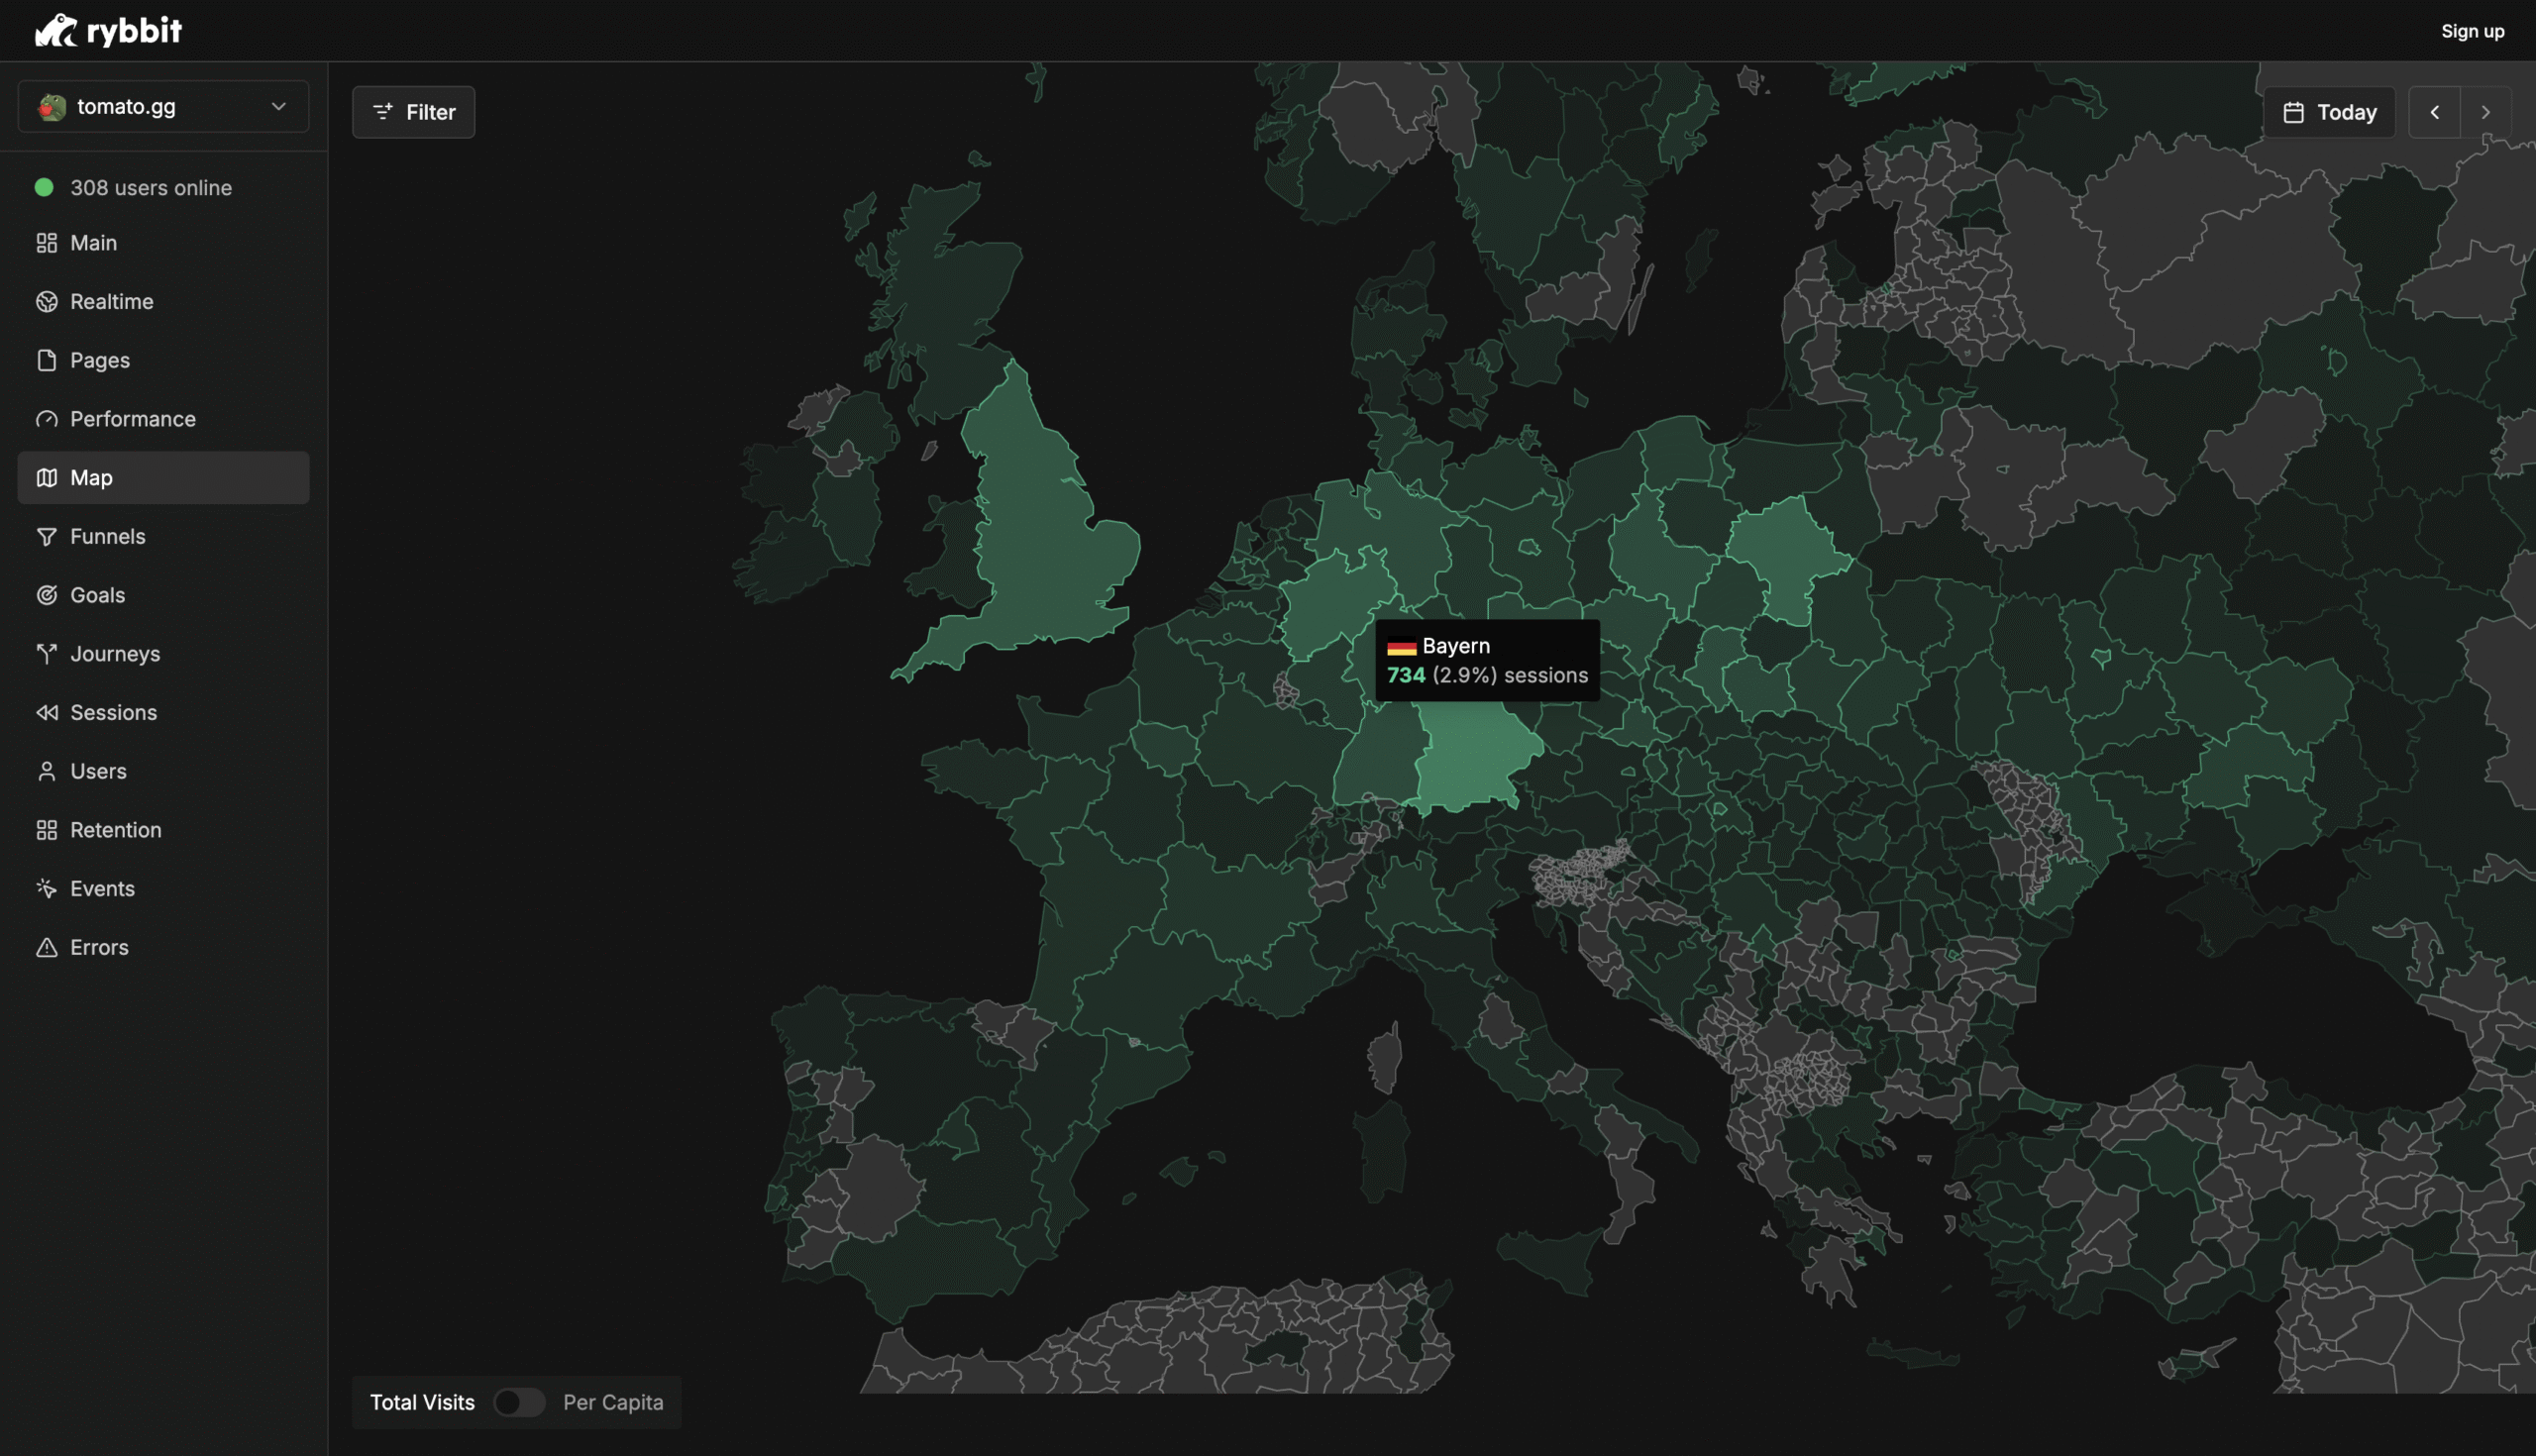Open the Pages menu item
This screenshot has width=2536, height=1456.
click(x=100, y=360)
